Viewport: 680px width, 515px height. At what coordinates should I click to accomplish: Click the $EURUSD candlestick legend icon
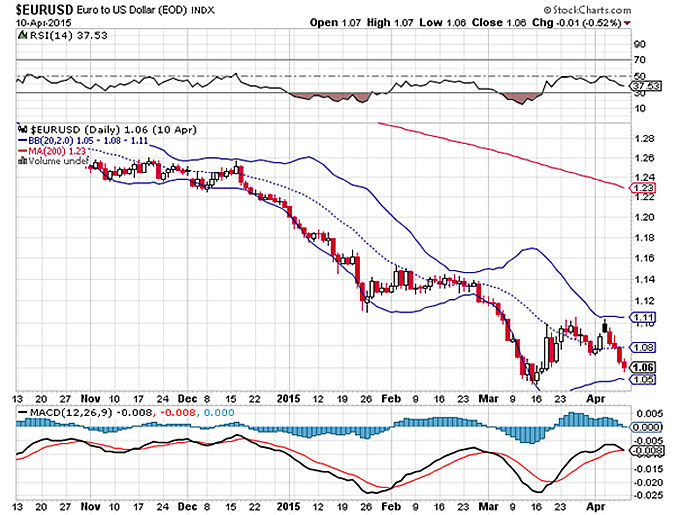tap(24, 130)
